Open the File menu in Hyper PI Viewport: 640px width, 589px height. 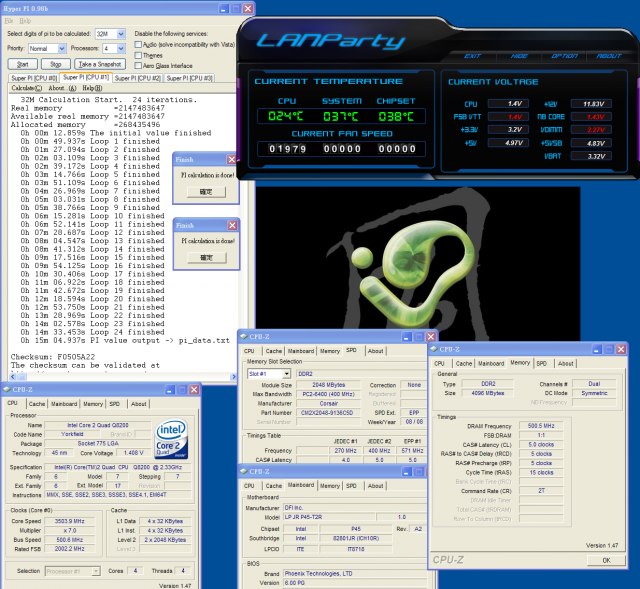click(9, 21)
